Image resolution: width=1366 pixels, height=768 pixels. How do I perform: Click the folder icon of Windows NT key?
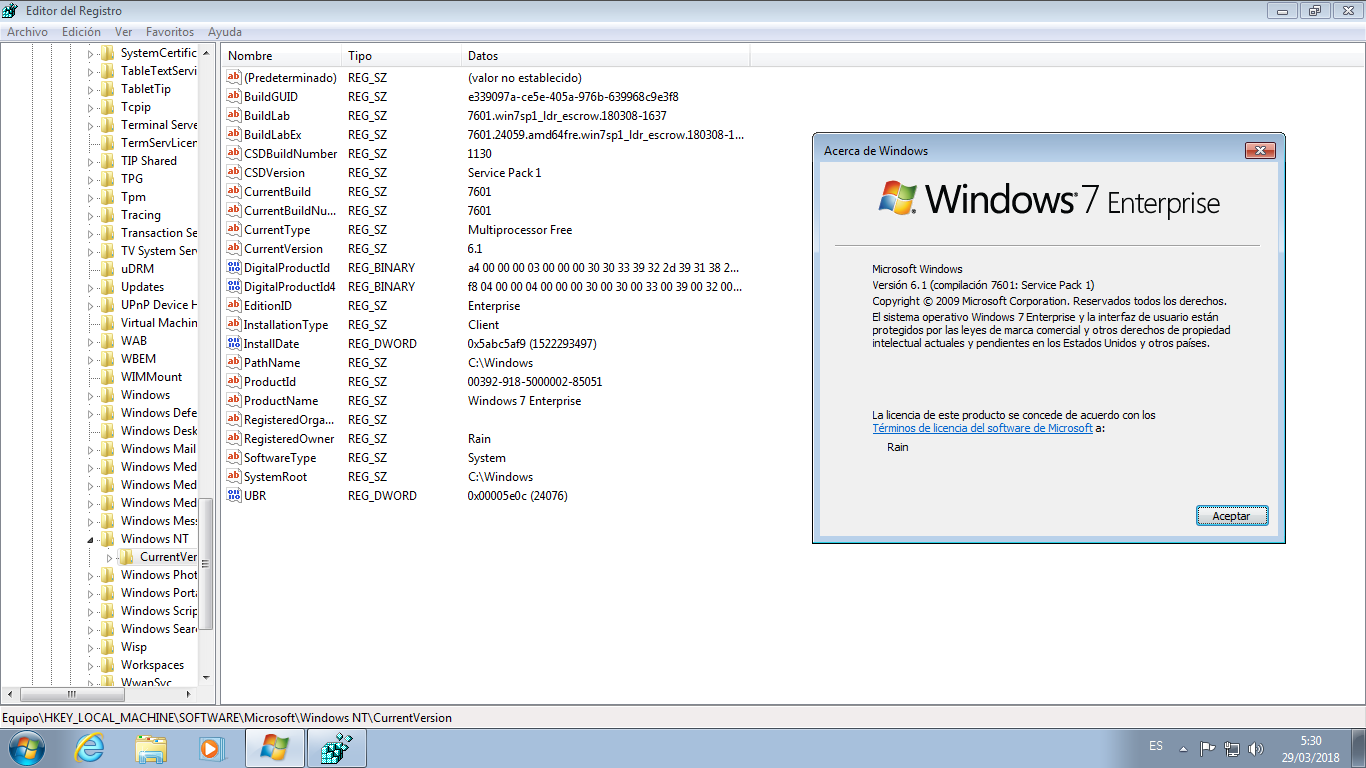pos(107,539)
